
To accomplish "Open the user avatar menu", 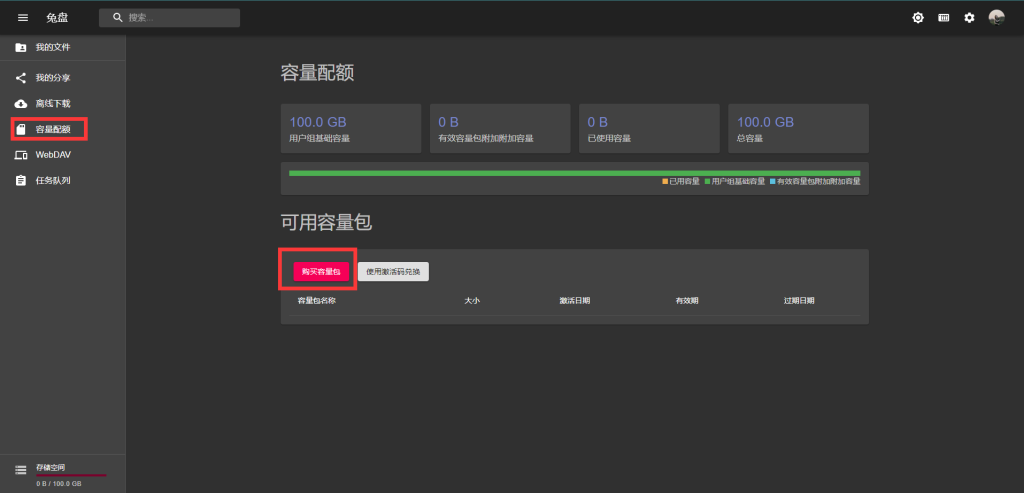I will coord(996,18).
